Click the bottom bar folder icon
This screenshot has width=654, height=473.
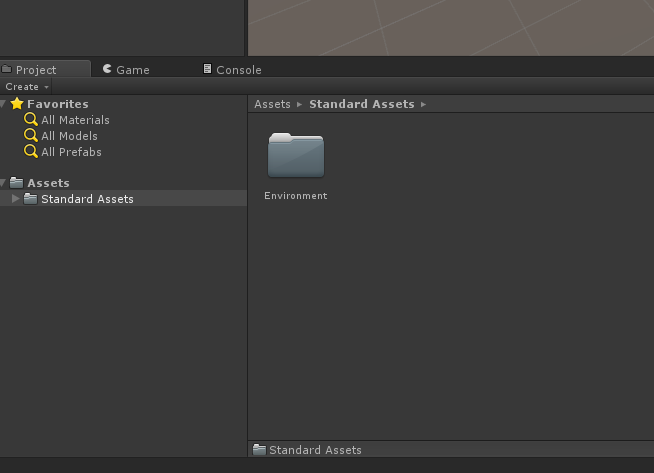pos(259,449)
